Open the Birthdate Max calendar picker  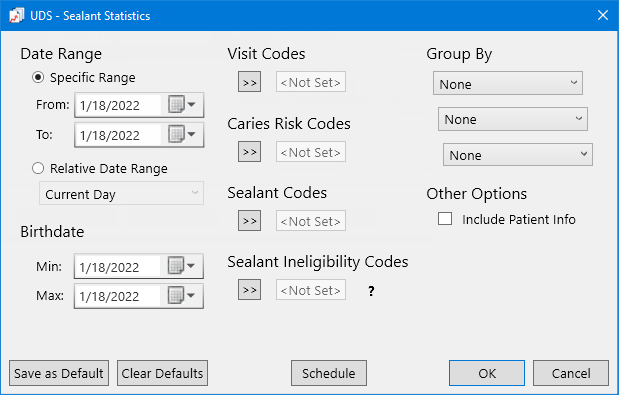pyautogui.click(x=182, y=296)
